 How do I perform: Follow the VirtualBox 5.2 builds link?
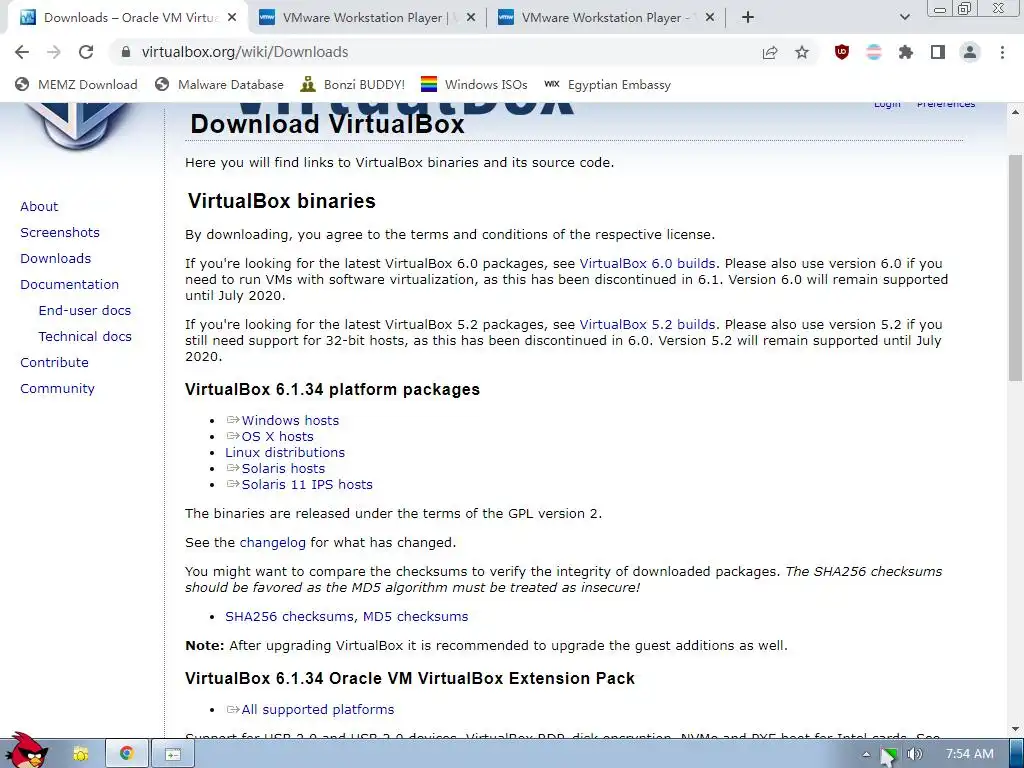click(x=647, y=325)
